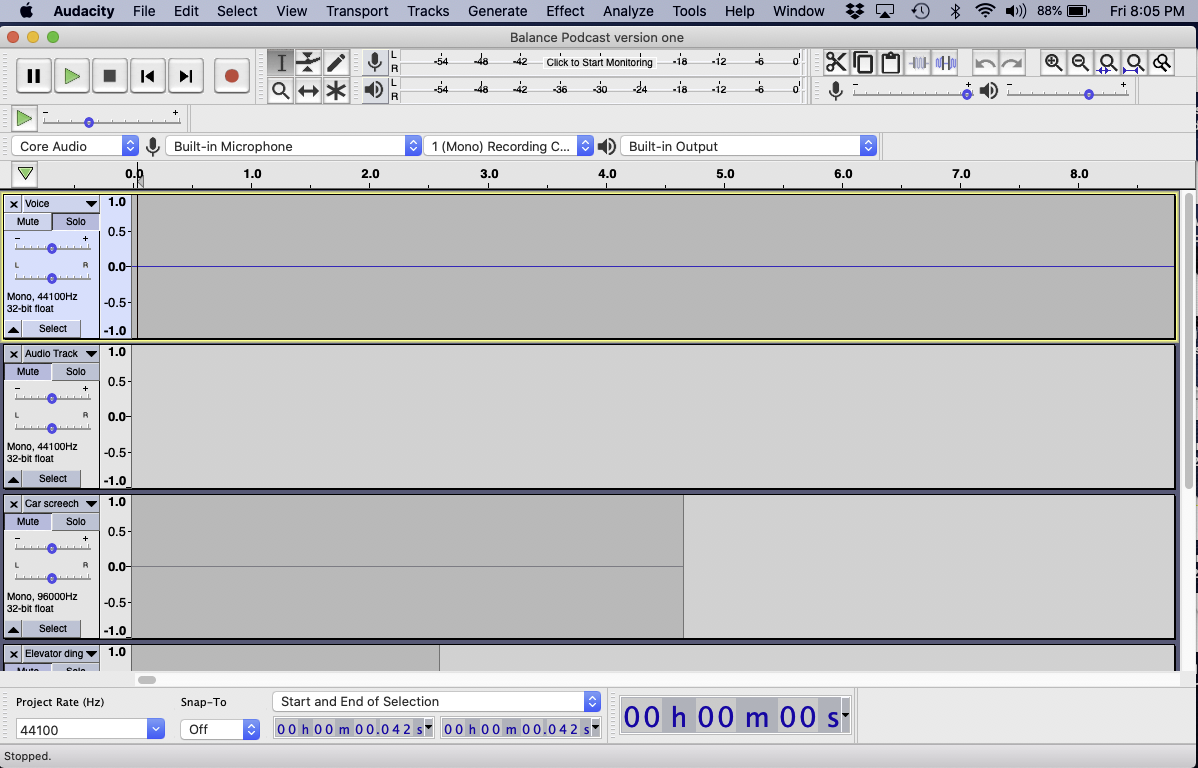Mute the Audio Track track

(x=28, y=371)
